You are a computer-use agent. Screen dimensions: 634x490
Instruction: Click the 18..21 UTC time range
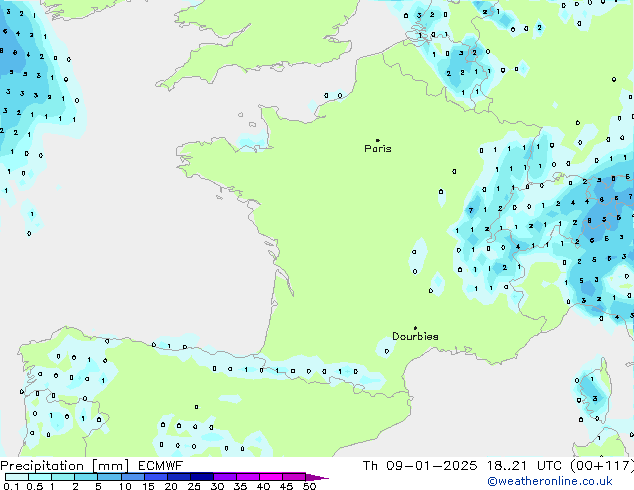point(520,466)
